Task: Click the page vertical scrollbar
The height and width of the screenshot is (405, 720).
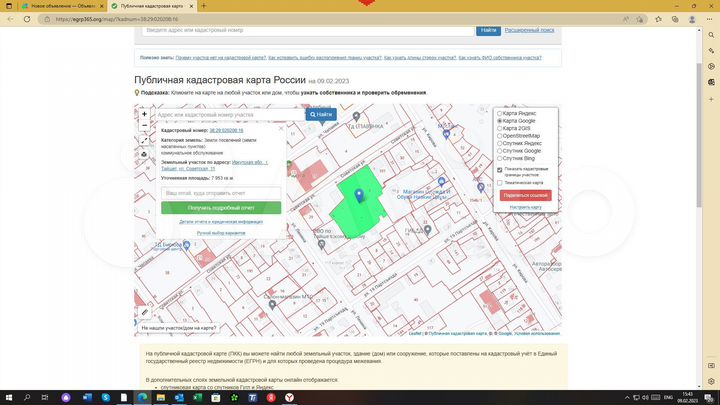Action: click(x=699, y=136)
